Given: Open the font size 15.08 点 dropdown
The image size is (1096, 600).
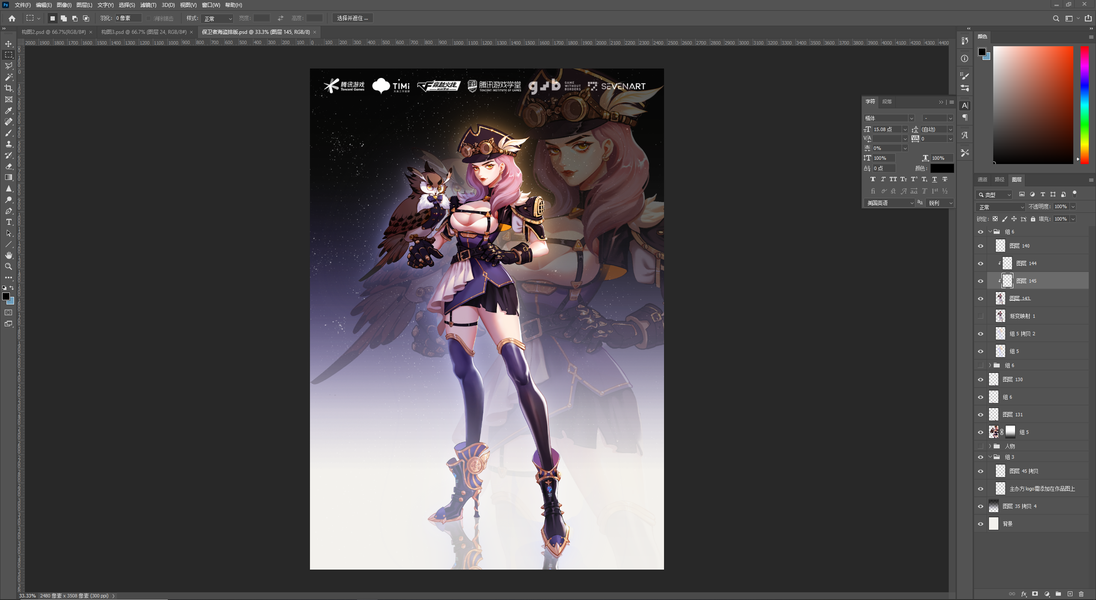Looking at the screenshot, I should tap(904, 129).
